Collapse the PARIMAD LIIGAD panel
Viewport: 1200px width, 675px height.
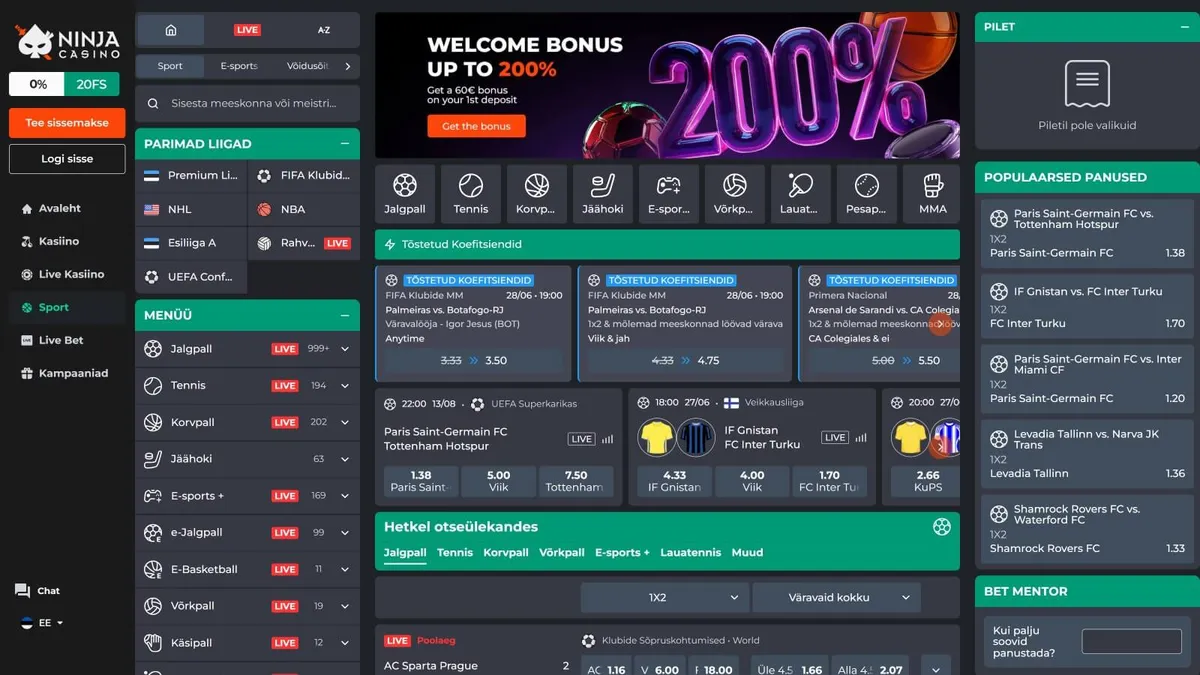tap(345, 144)
